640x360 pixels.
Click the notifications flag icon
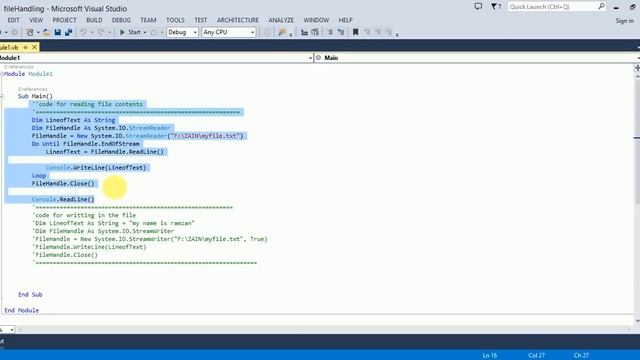(496, 7)
